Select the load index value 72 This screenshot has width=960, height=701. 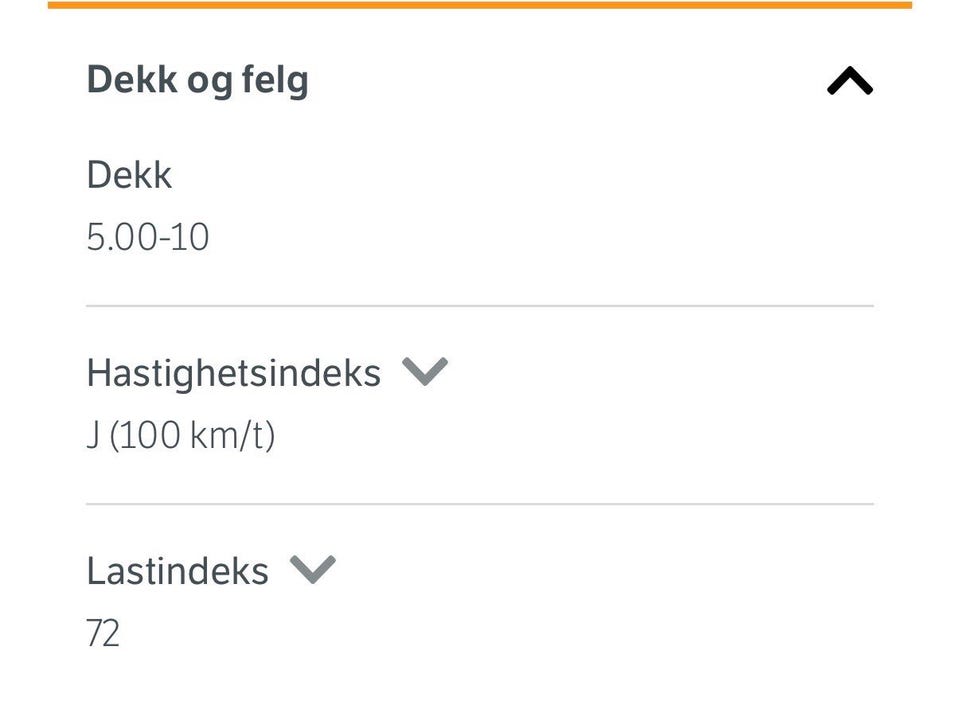[x=103, y=634]
